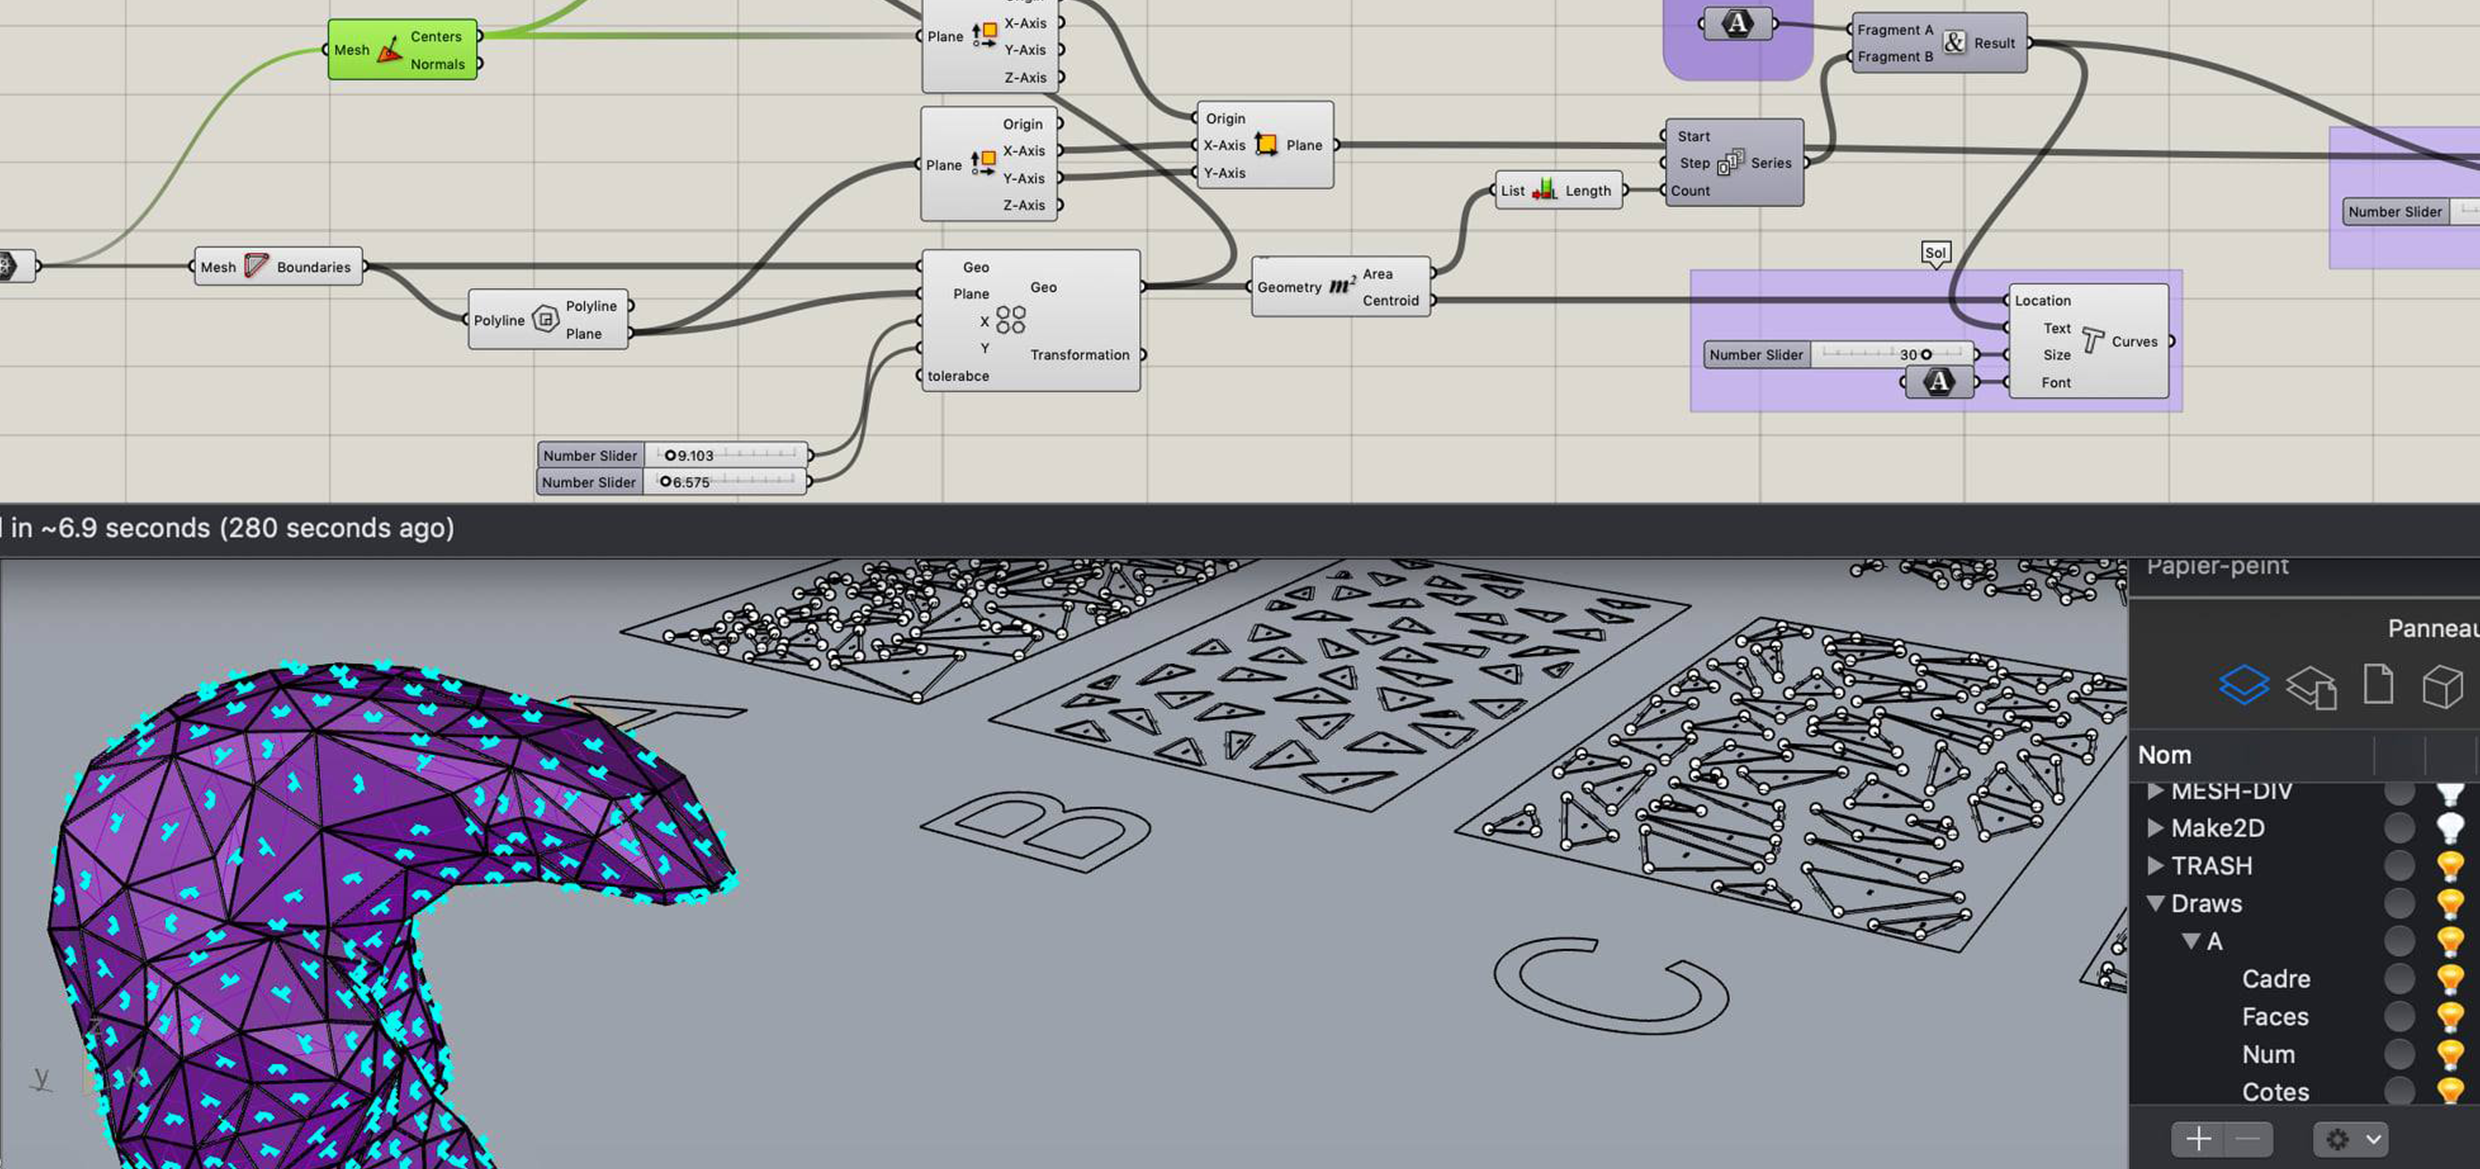Click the remove layer minus button
This screenshot has width=2480, height=1169.
2247,1139
